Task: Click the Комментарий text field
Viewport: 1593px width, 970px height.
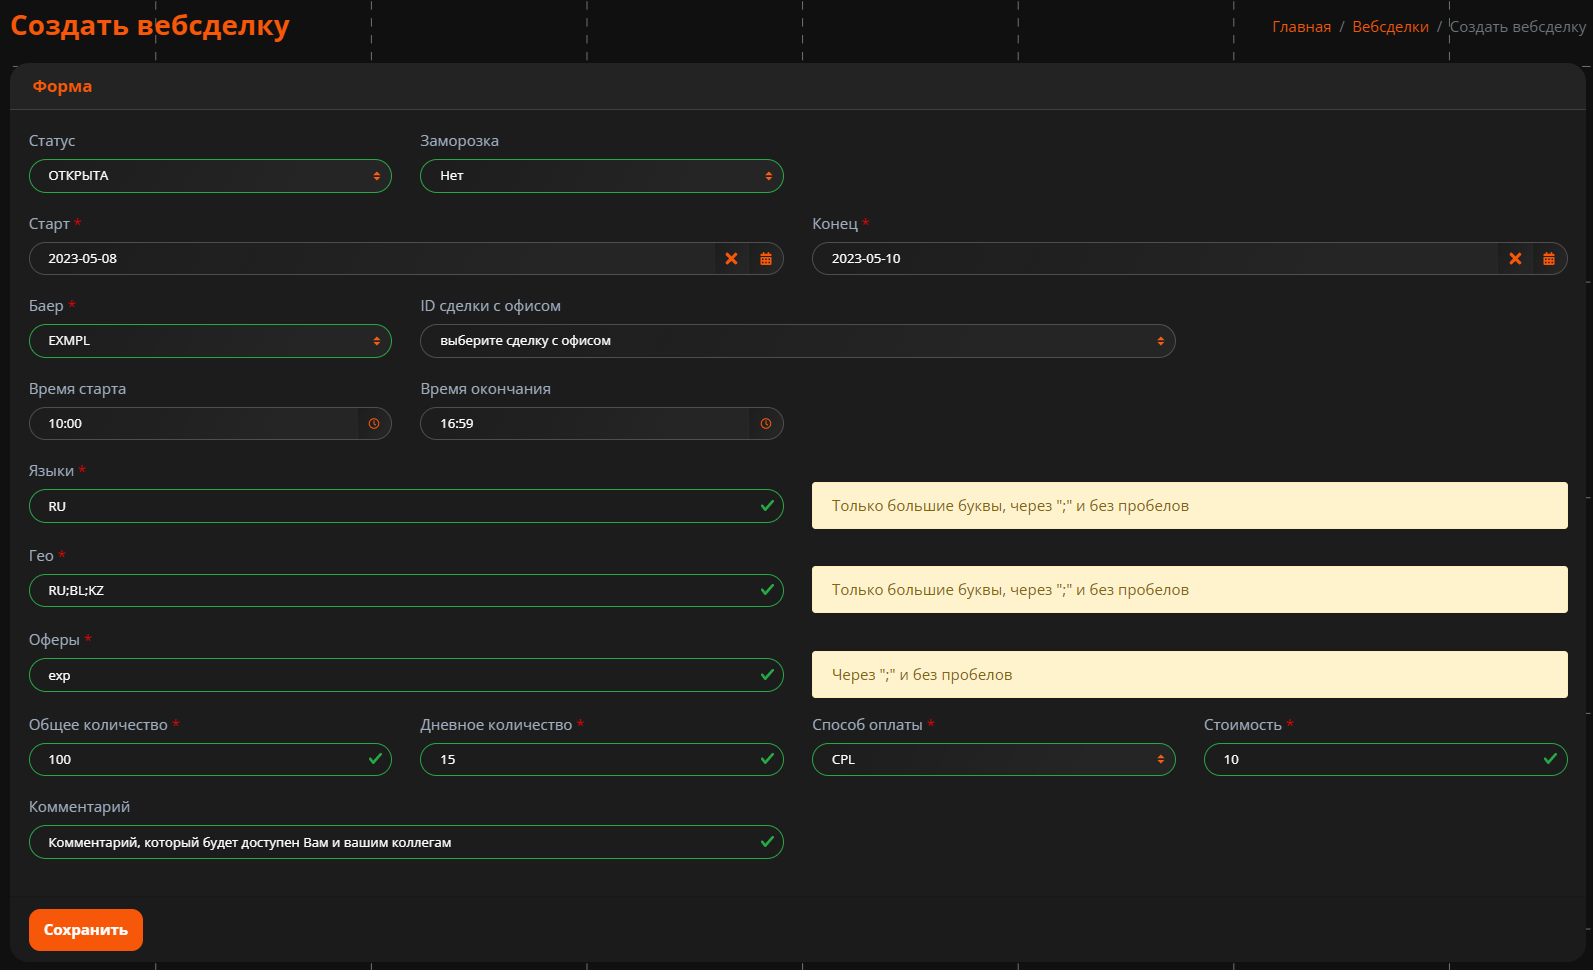Action: tap(406, 842)
